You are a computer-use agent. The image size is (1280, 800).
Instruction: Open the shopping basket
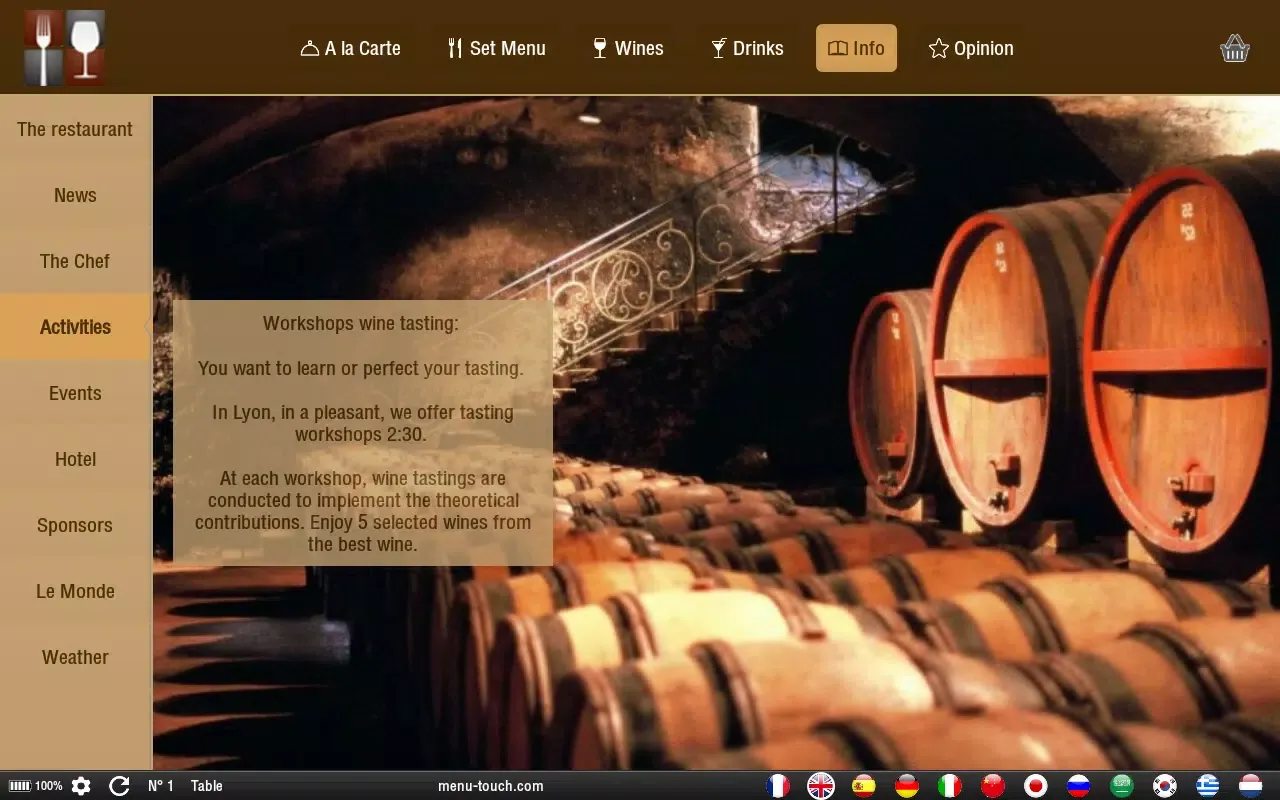point(1235,48)
